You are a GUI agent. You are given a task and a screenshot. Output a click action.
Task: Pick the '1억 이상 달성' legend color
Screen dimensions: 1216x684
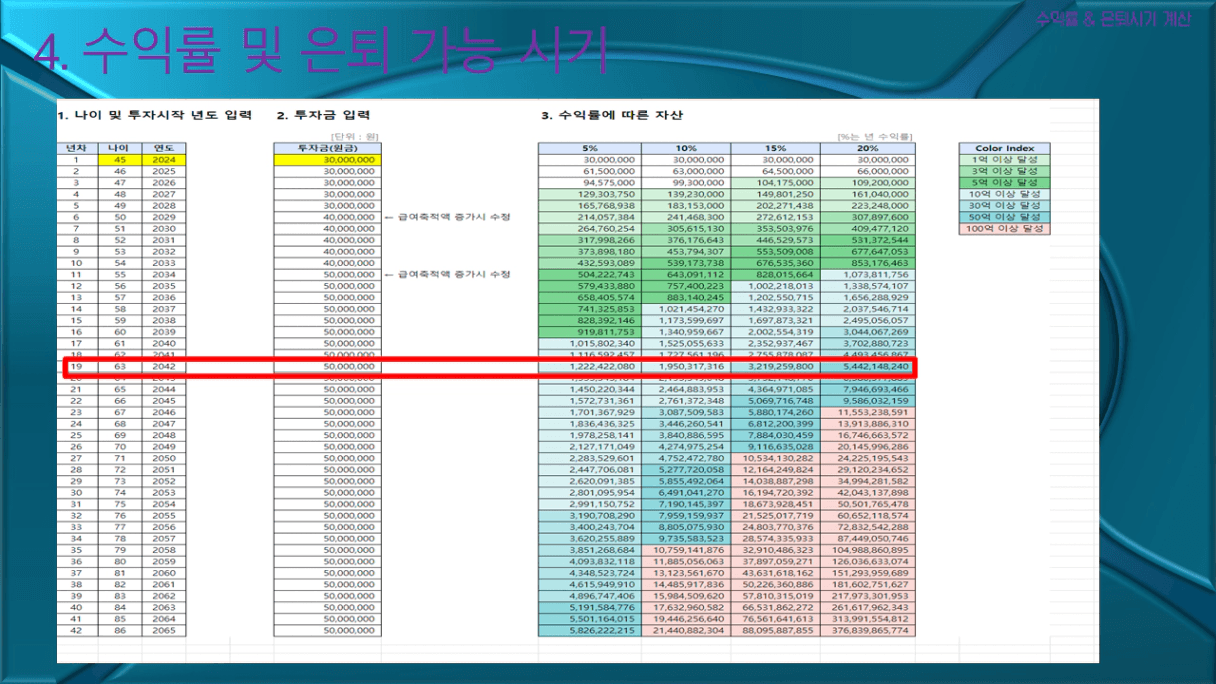click(x=1004, y=160)
